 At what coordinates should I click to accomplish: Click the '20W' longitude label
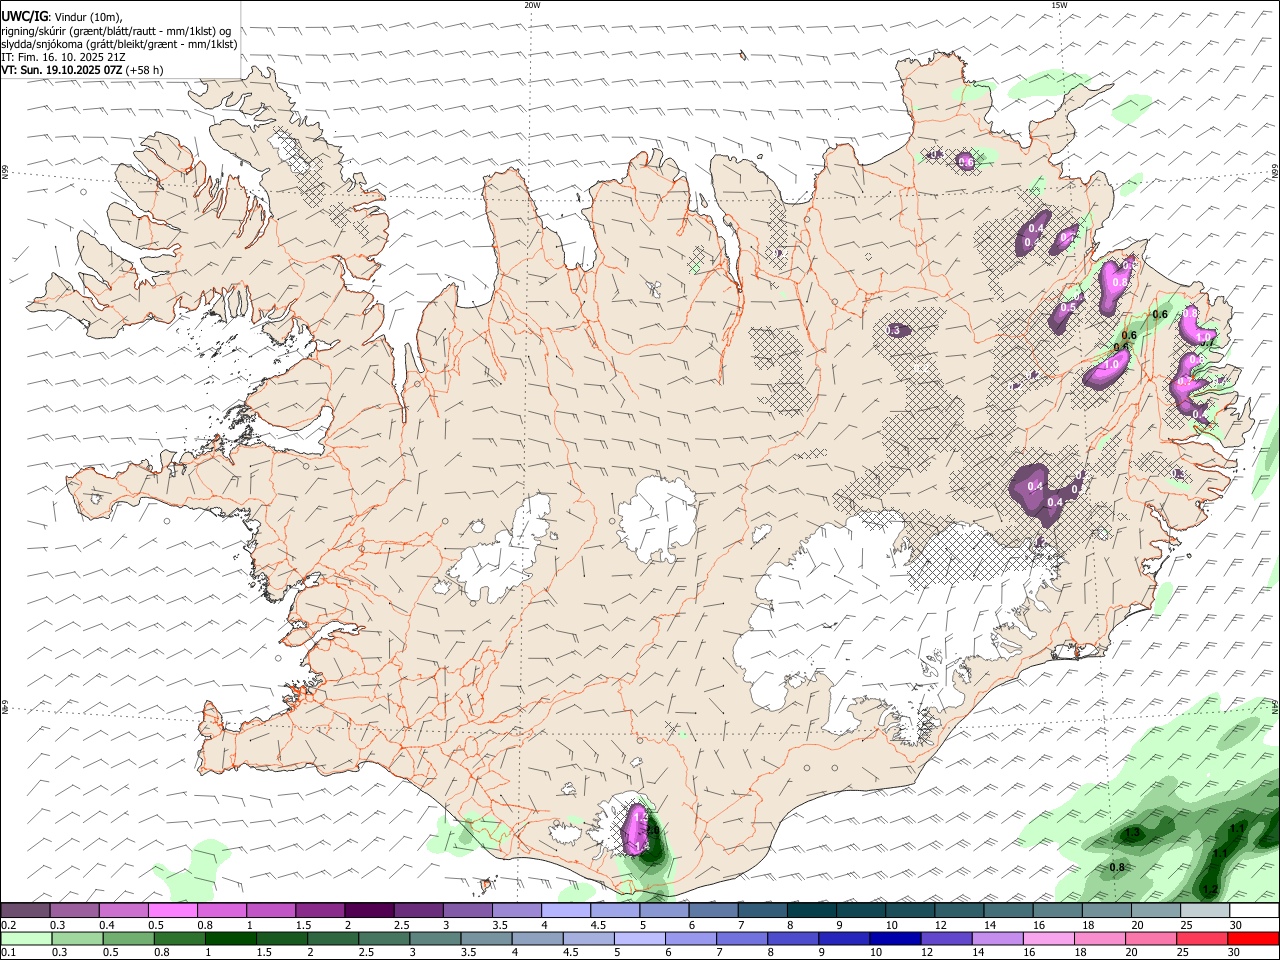click(532, 5)
